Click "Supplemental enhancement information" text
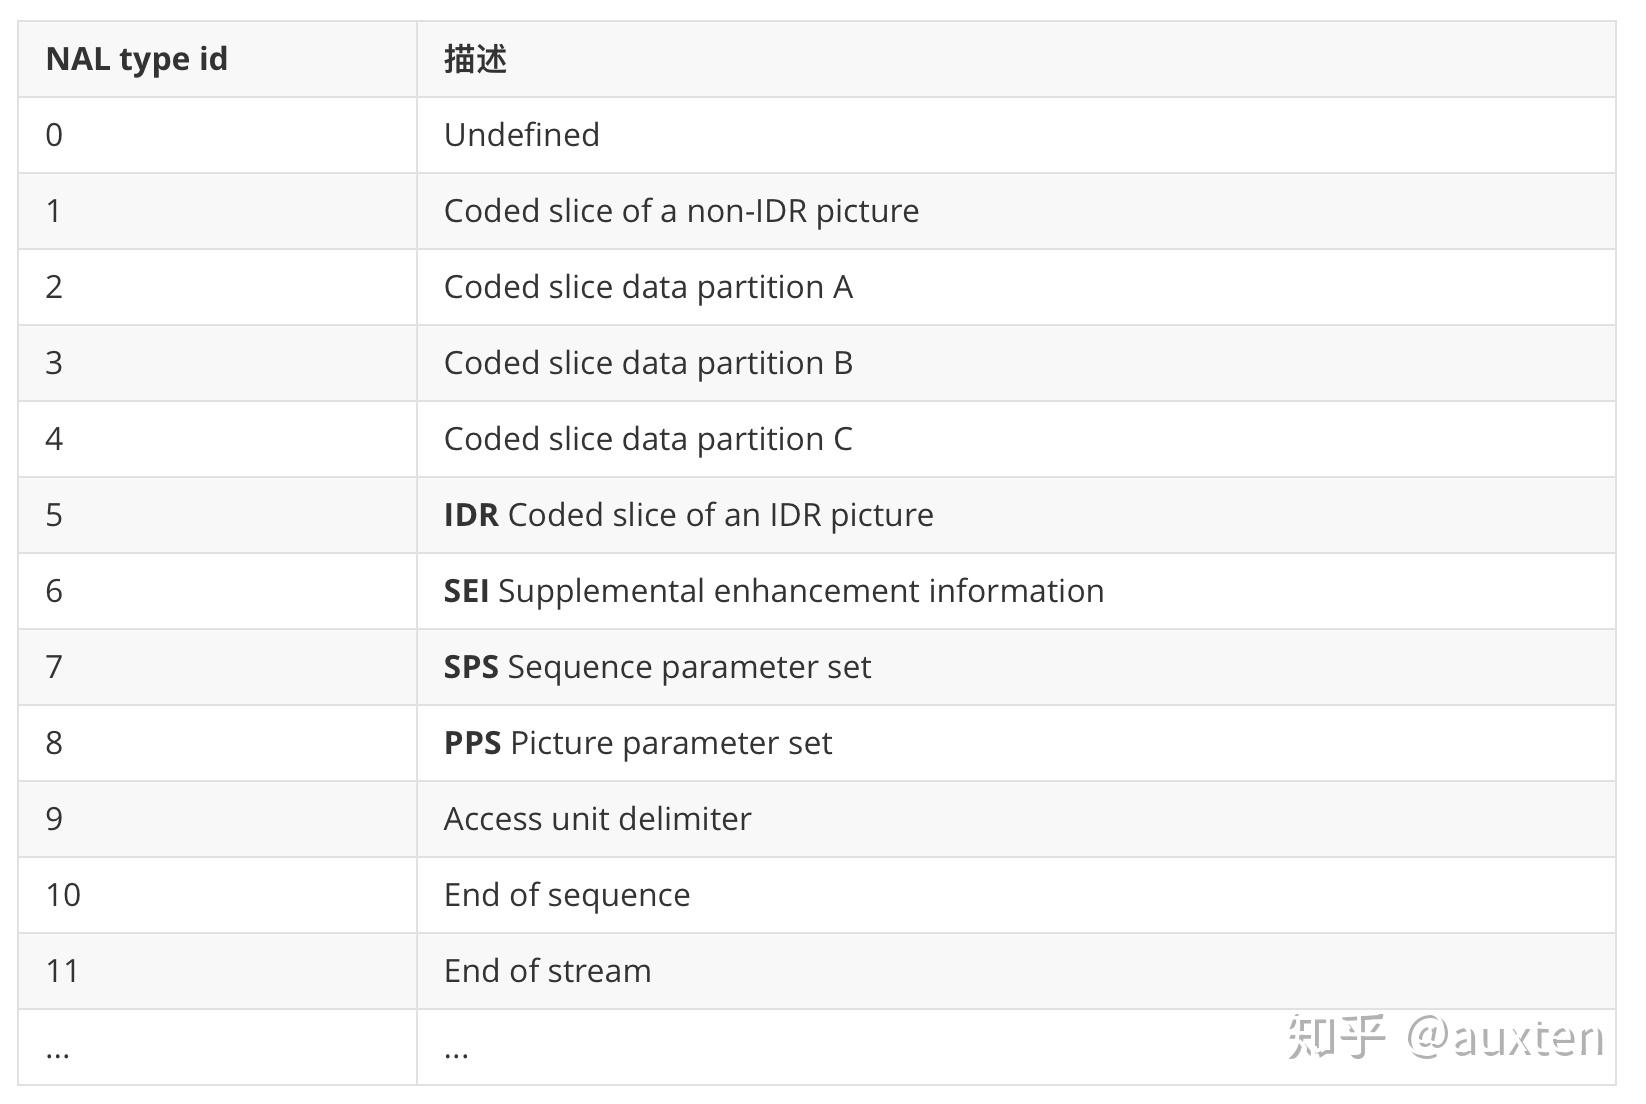The width and height of the screenshot is (1646, 1104). coord(801,591)
